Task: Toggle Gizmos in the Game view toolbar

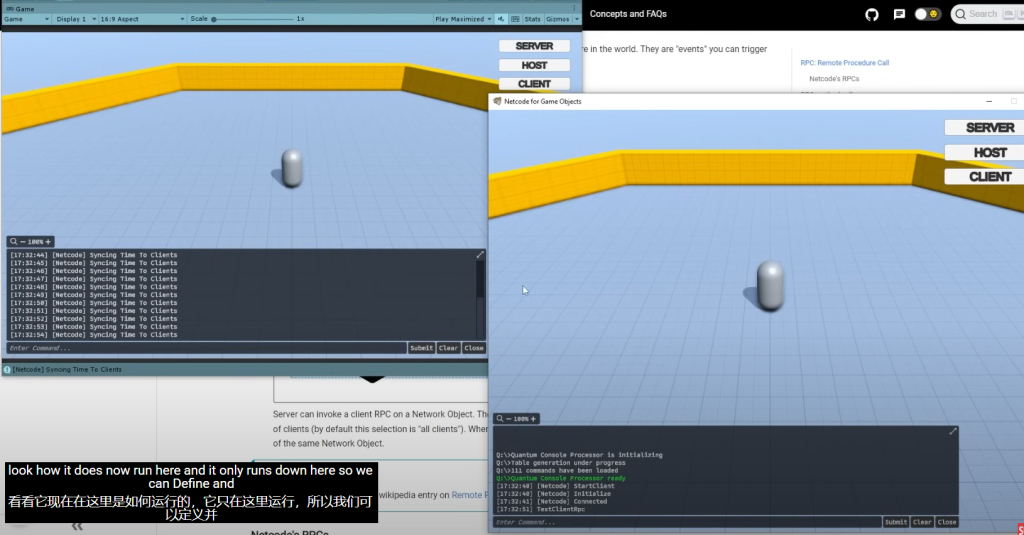Action: pos(557,19)
